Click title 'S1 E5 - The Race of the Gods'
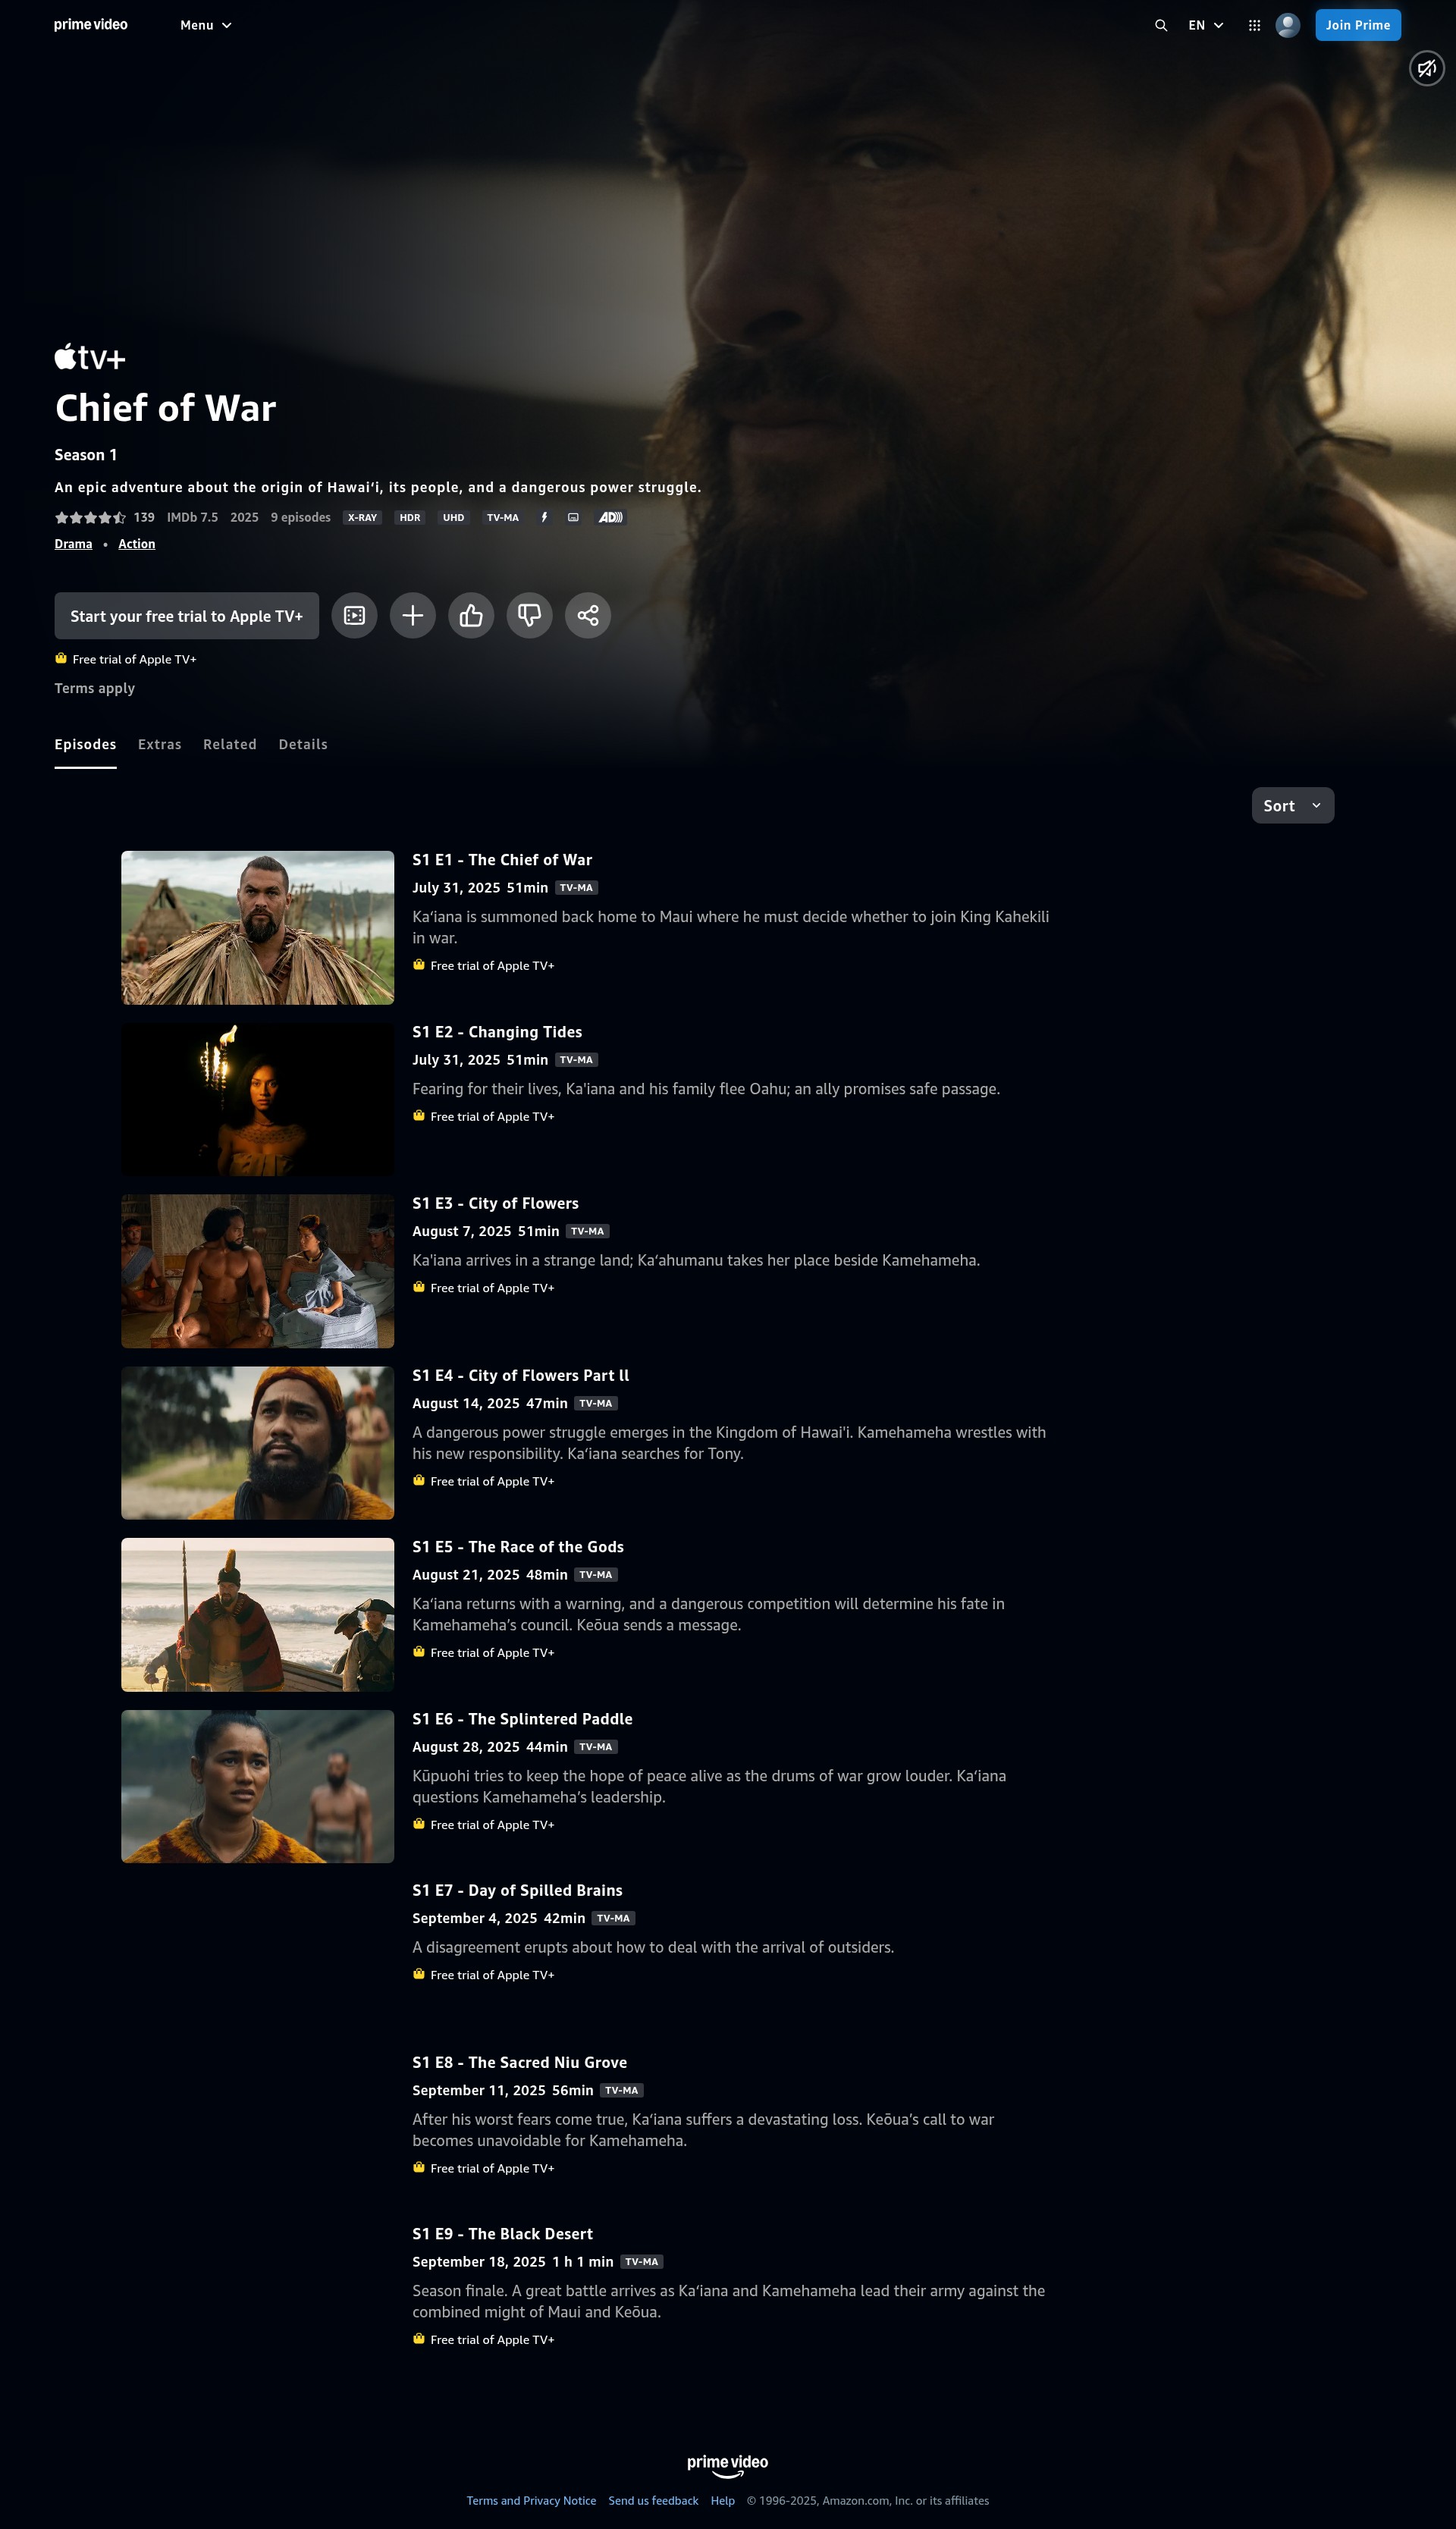The height and width of the screenshot is (2529, 1456). [518, 1547]
